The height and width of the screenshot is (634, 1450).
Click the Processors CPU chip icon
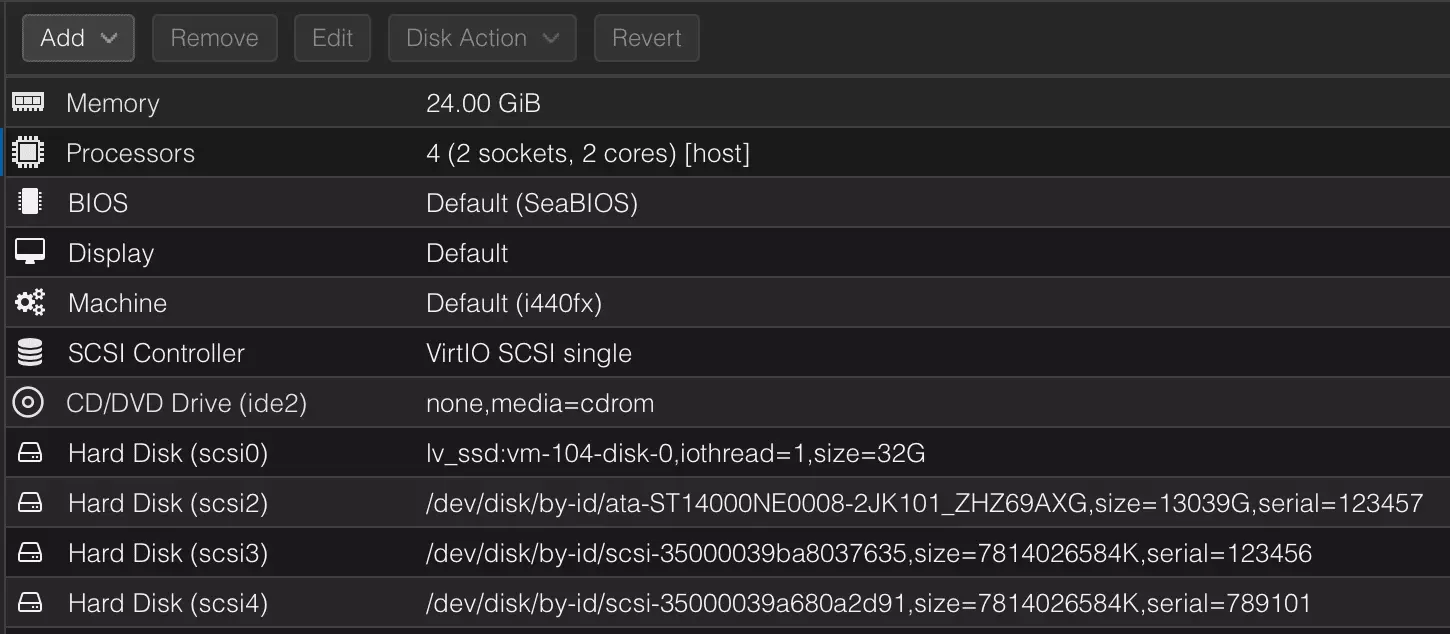pos(28,153)
